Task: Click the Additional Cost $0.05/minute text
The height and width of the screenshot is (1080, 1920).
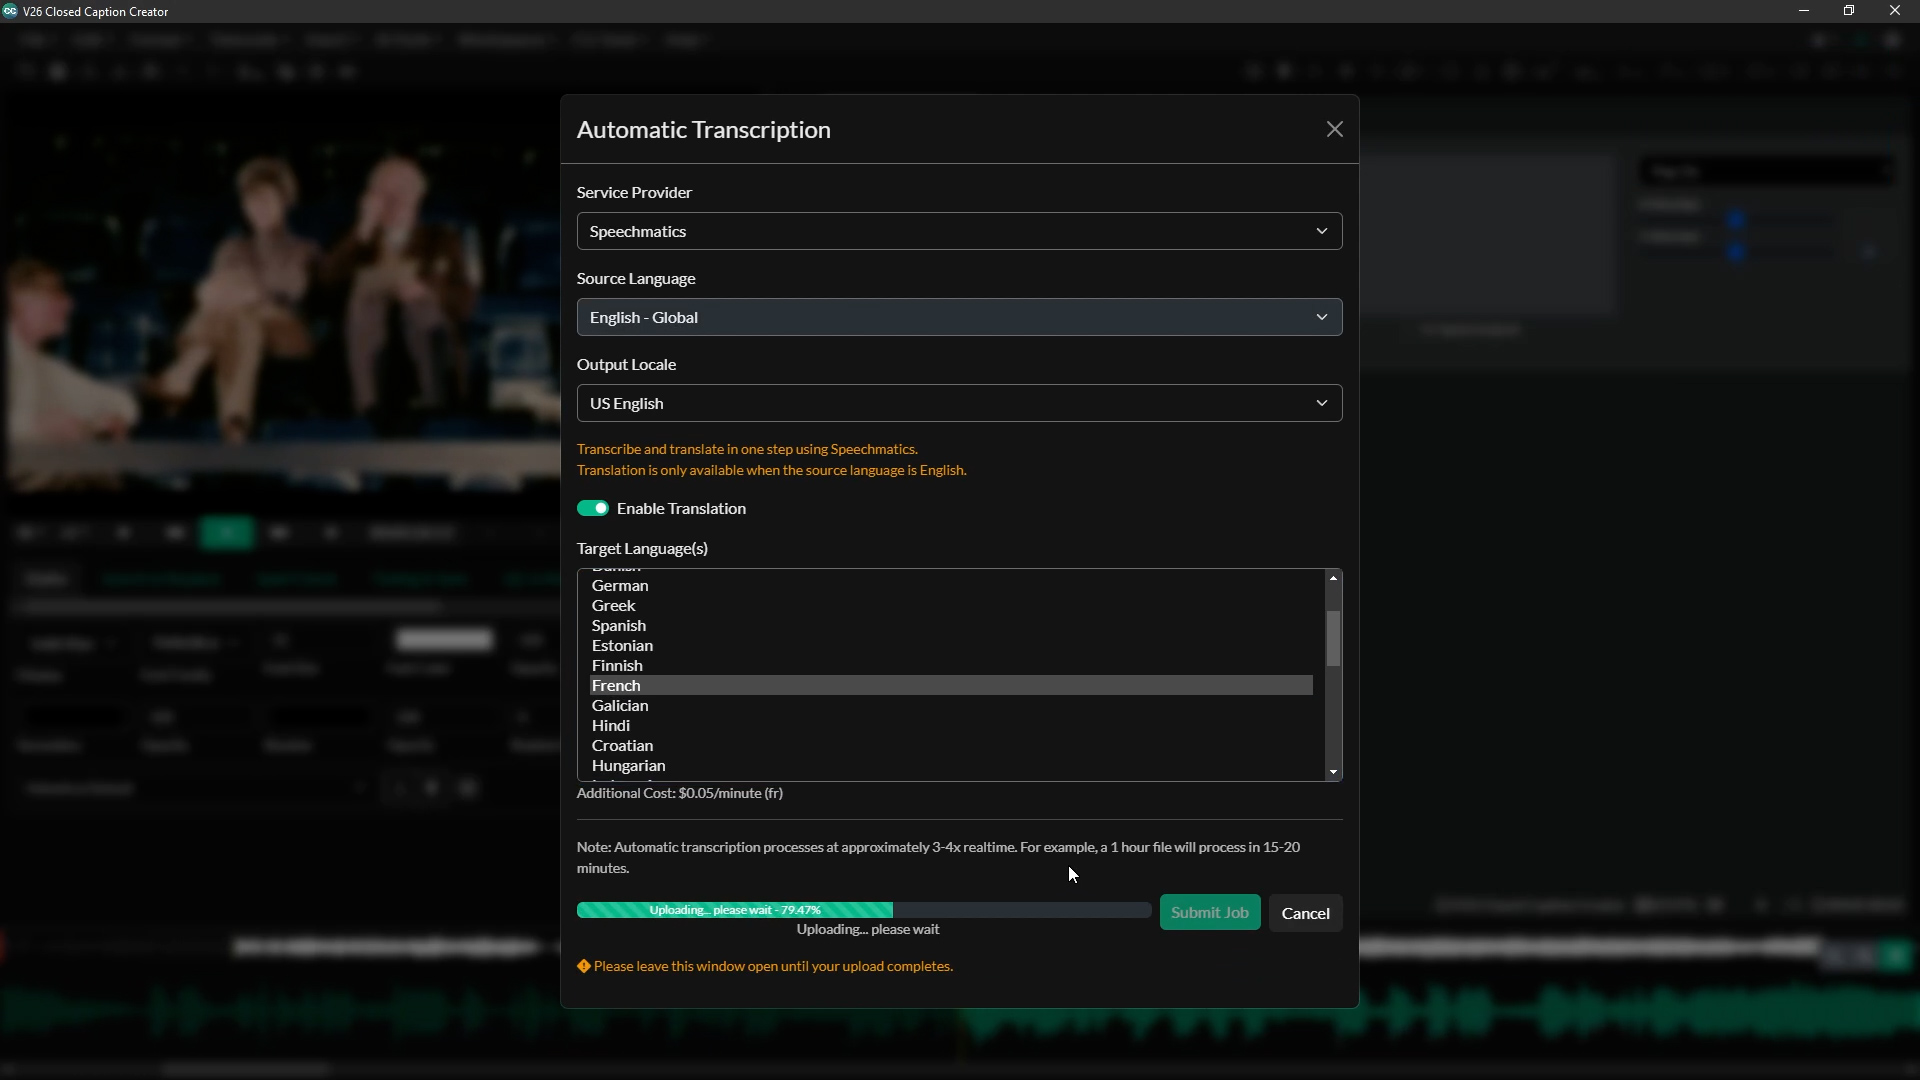Action: pyautogui.click(x=680, y=793)
